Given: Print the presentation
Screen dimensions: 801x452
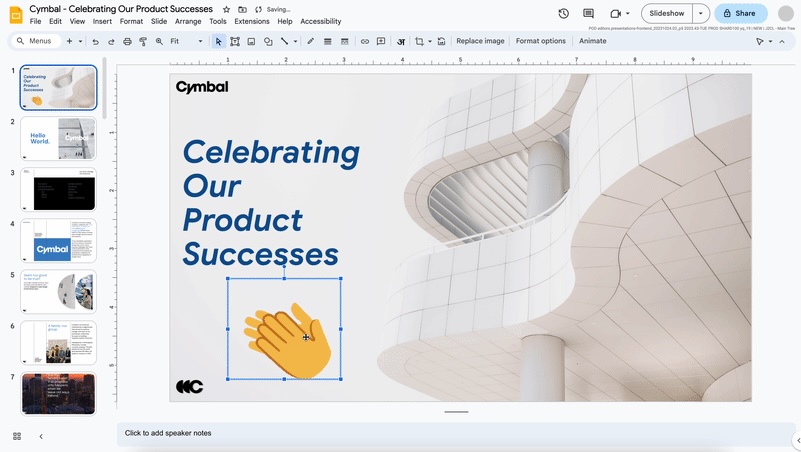Looking at the screenshot, I should click(127, 41).
